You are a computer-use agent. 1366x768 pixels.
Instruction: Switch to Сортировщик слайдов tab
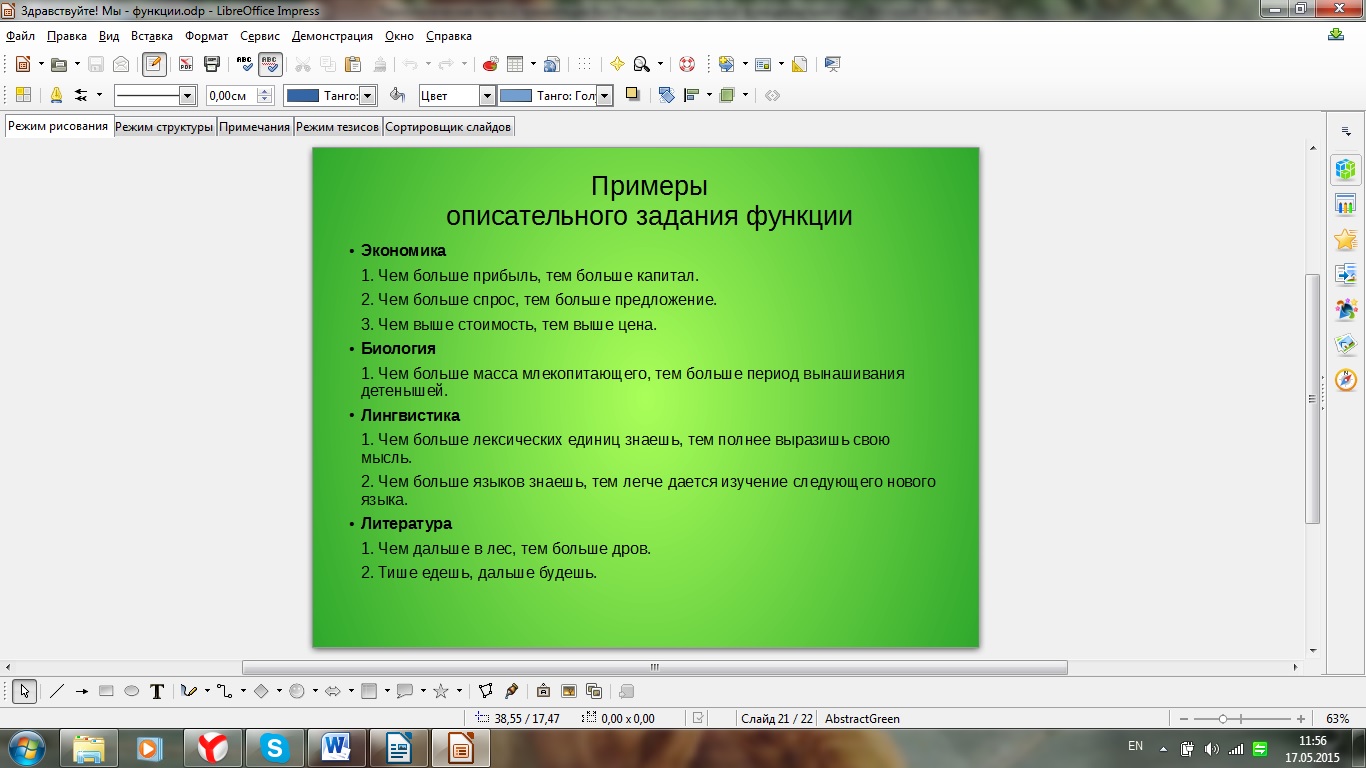448,127
